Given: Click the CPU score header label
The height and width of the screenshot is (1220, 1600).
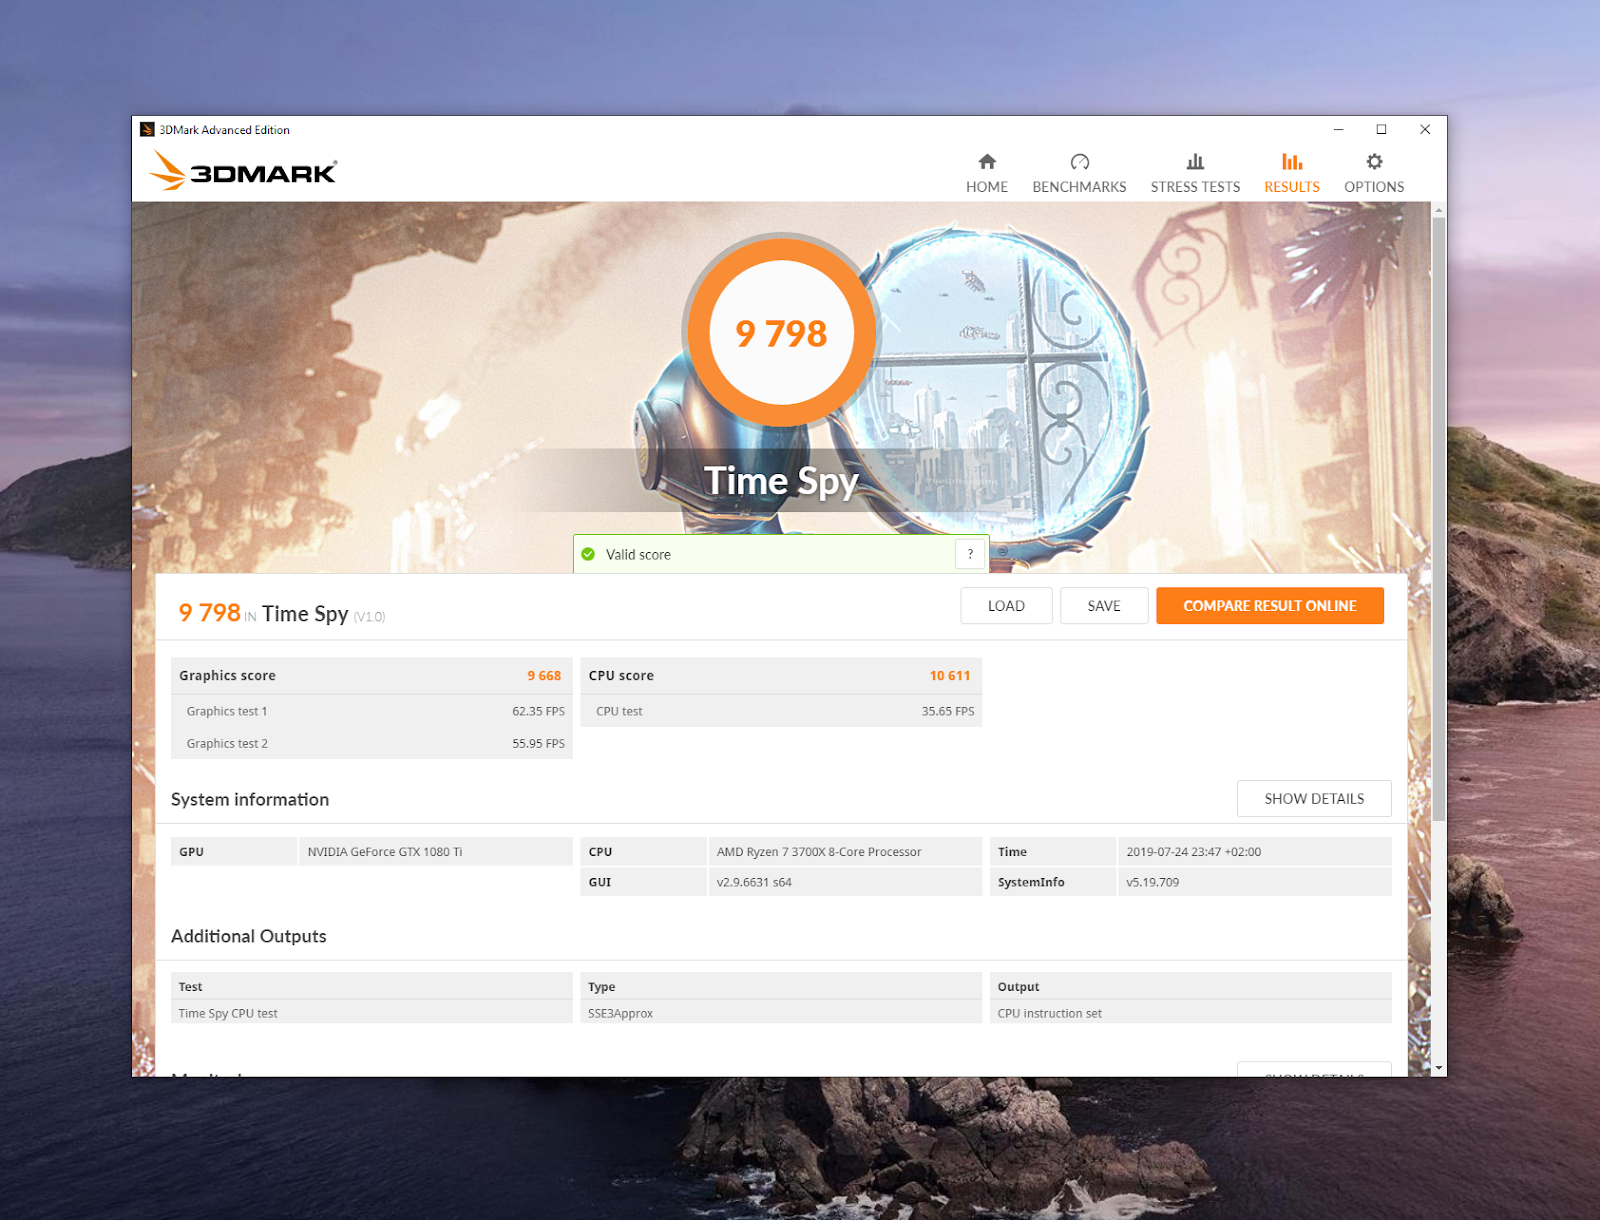Looking at the screenshot, I should click(621, 676).
